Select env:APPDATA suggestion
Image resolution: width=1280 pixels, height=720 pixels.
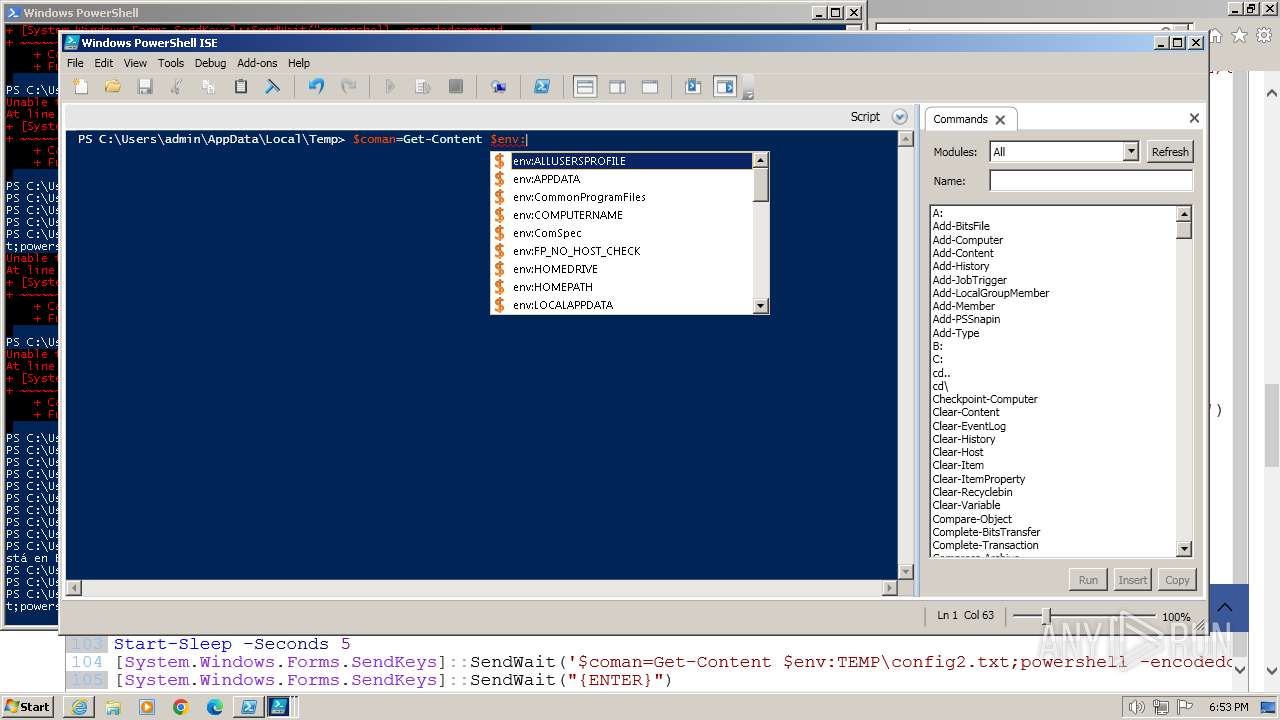tap(621, 179)
